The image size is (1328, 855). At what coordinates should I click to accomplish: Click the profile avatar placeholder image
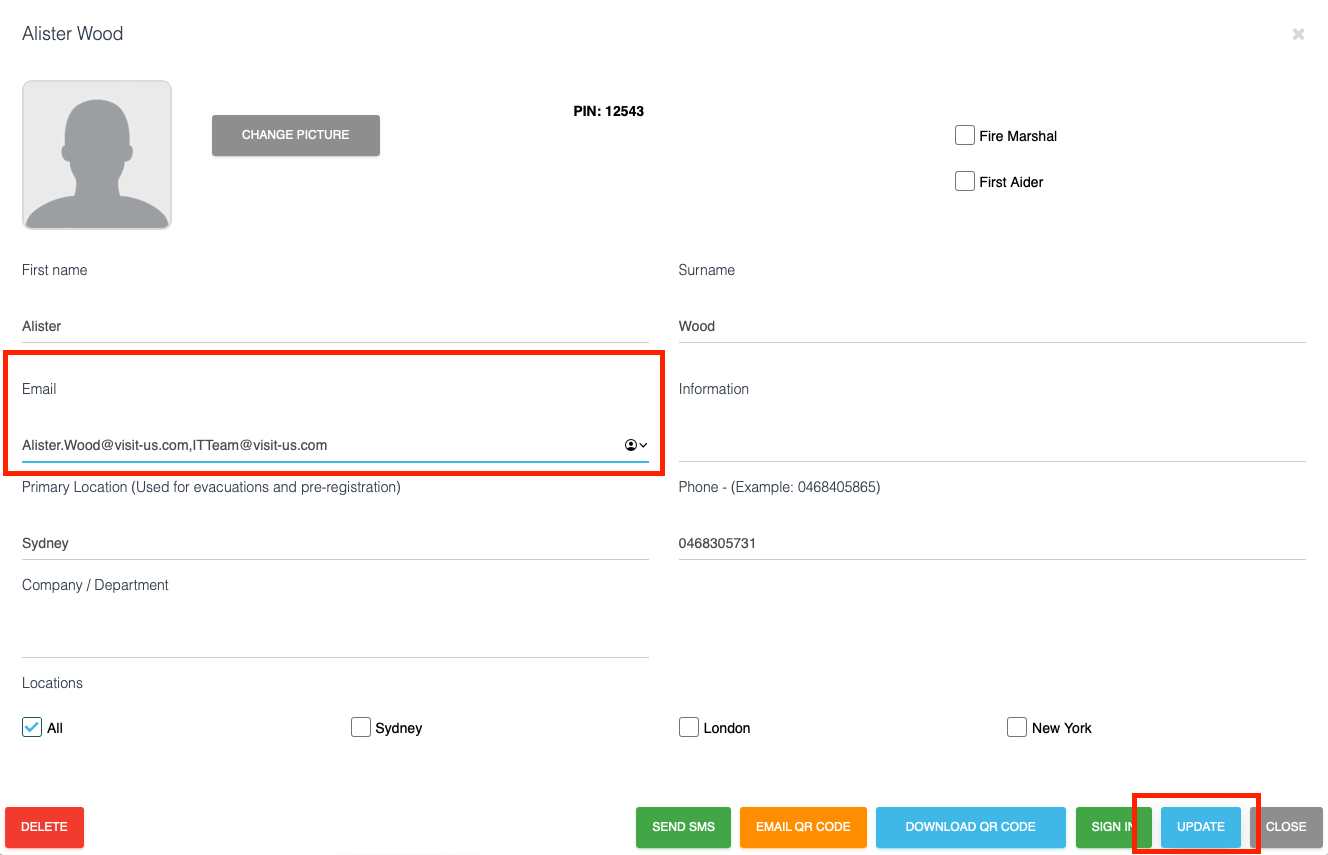pos(97,155)
